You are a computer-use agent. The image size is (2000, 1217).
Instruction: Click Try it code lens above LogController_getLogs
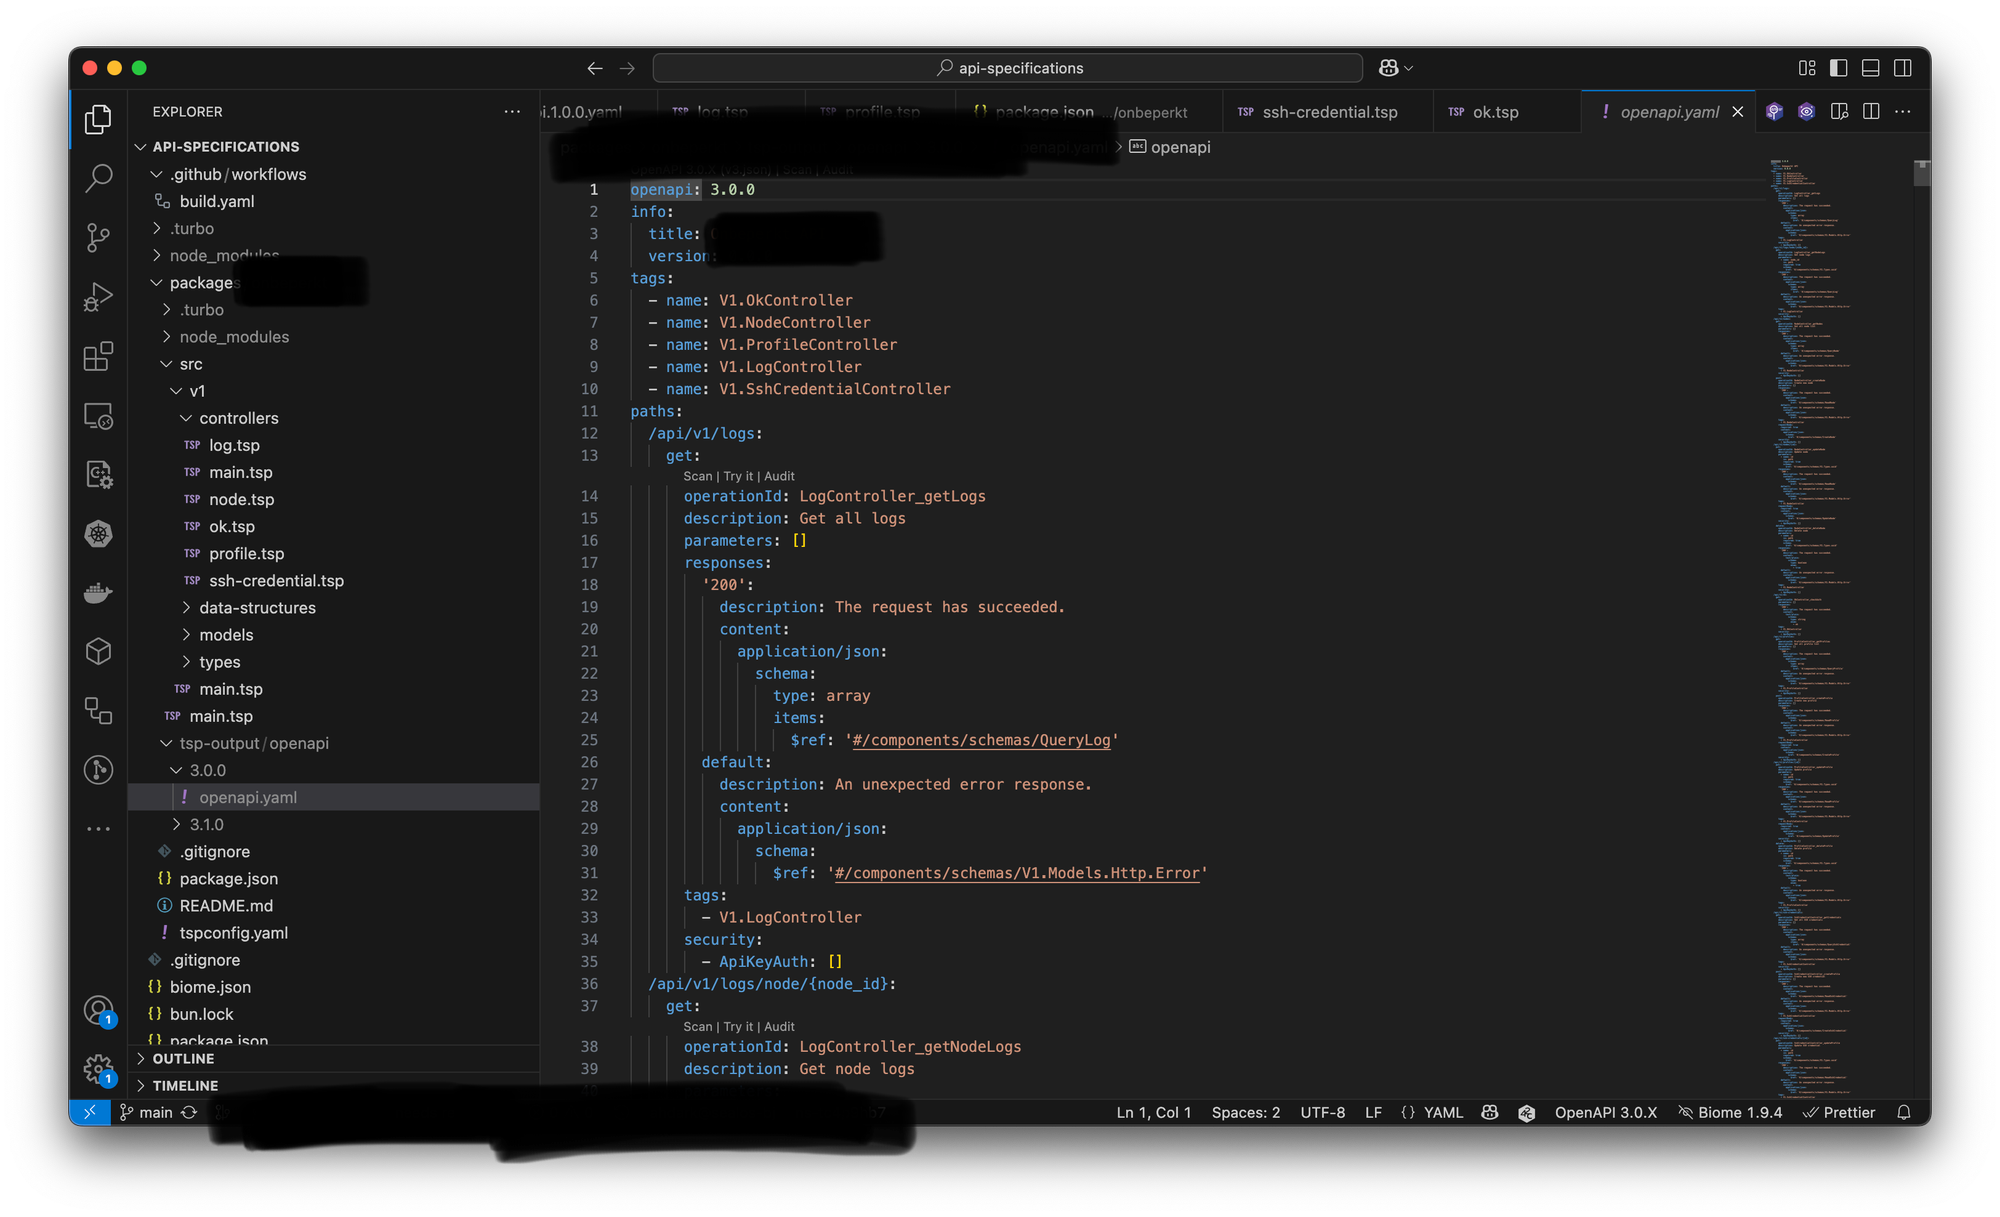(738, 477)
